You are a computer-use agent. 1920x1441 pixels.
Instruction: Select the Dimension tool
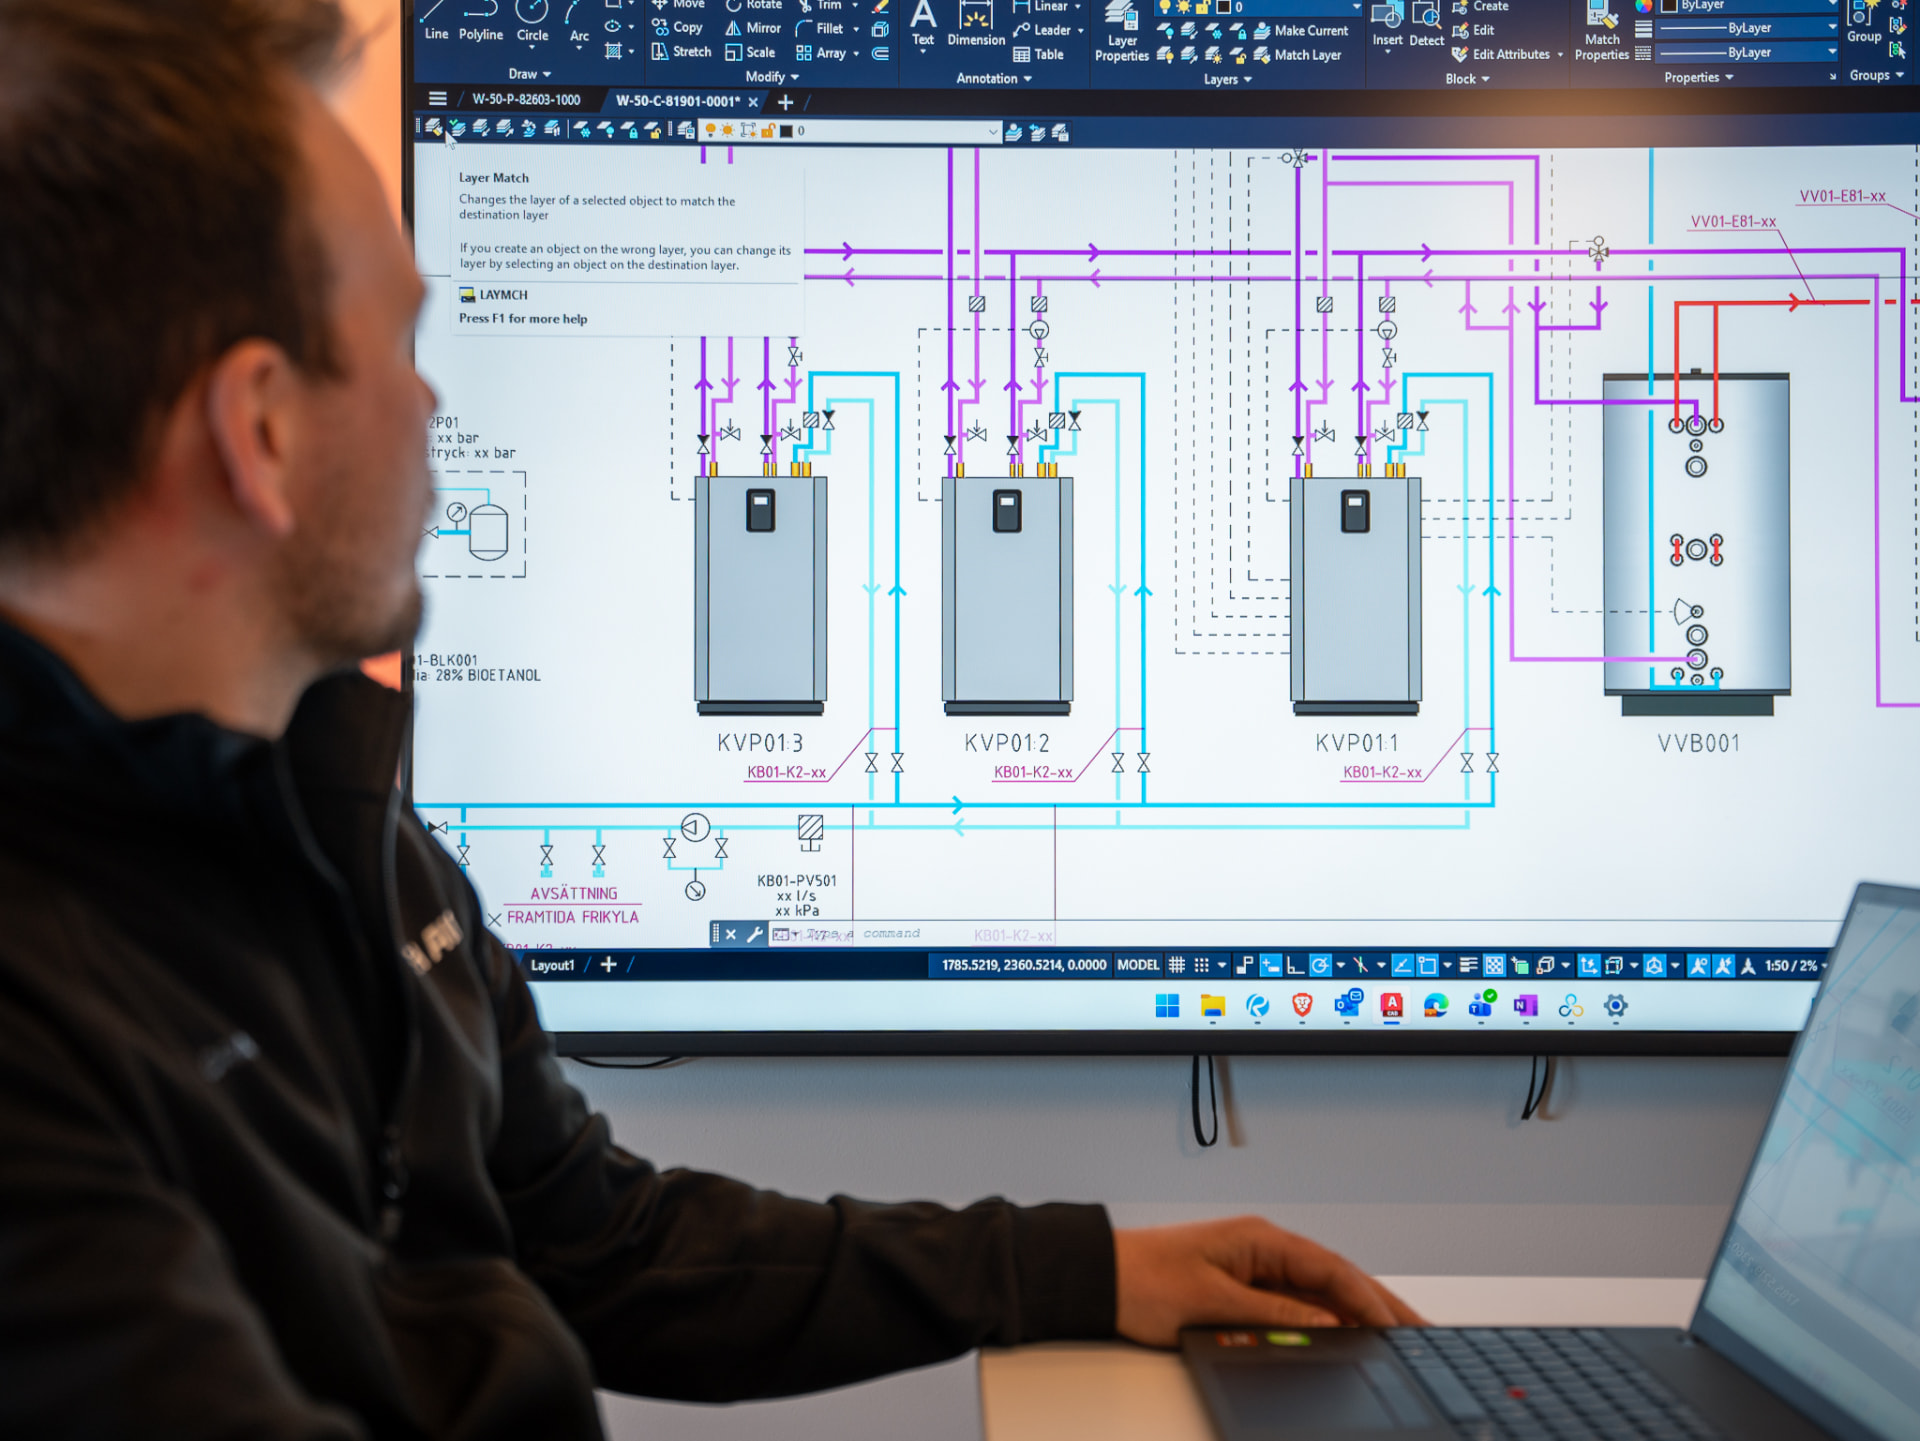976,25
